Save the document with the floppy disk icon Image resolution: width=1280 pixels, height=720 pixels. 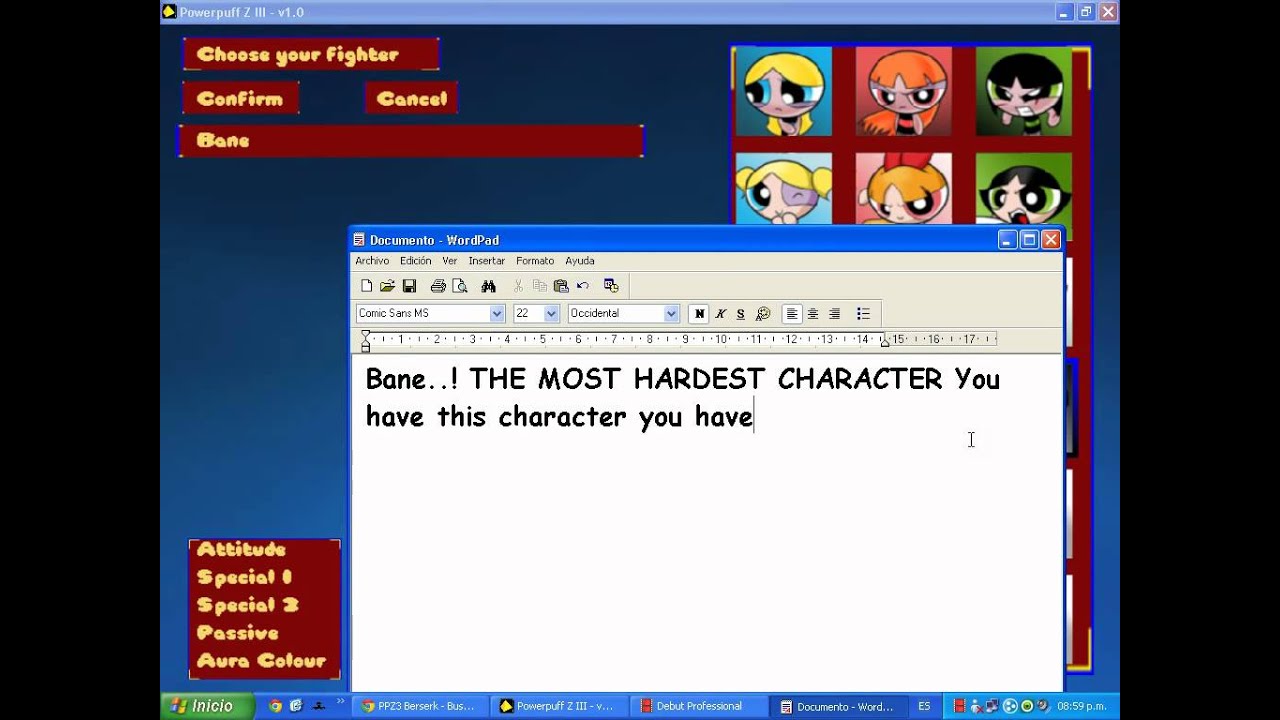409,286
